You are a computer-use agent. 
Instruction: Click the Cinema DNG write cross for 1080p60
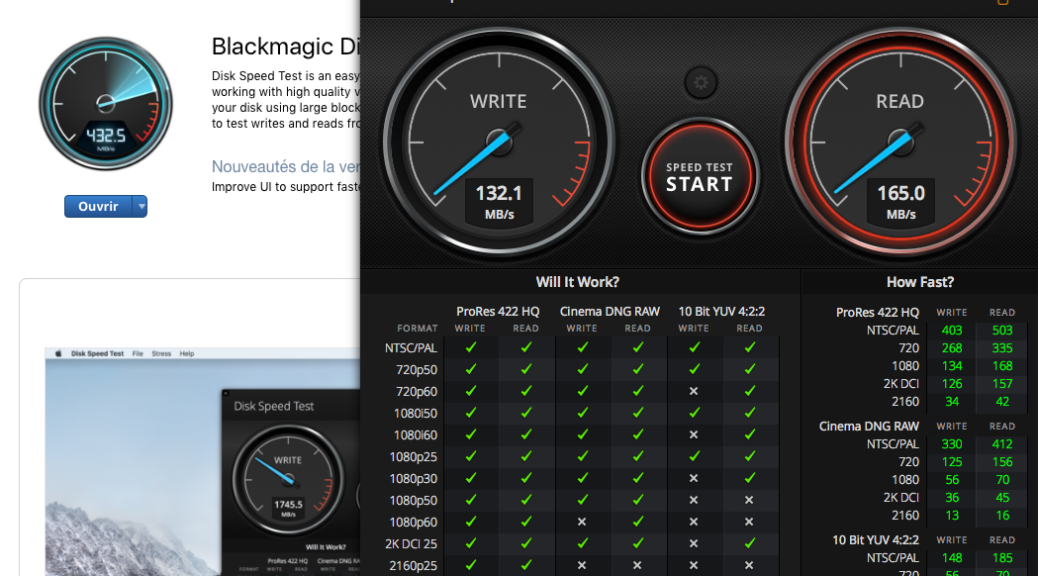(582, 522)
